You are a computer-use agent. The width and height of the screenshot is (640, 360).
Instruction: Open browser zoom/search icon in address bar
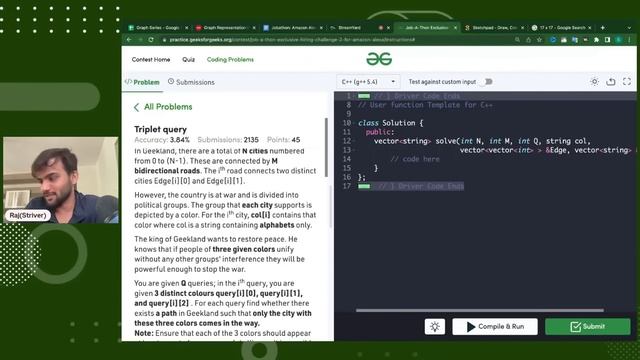pos(517,40)
